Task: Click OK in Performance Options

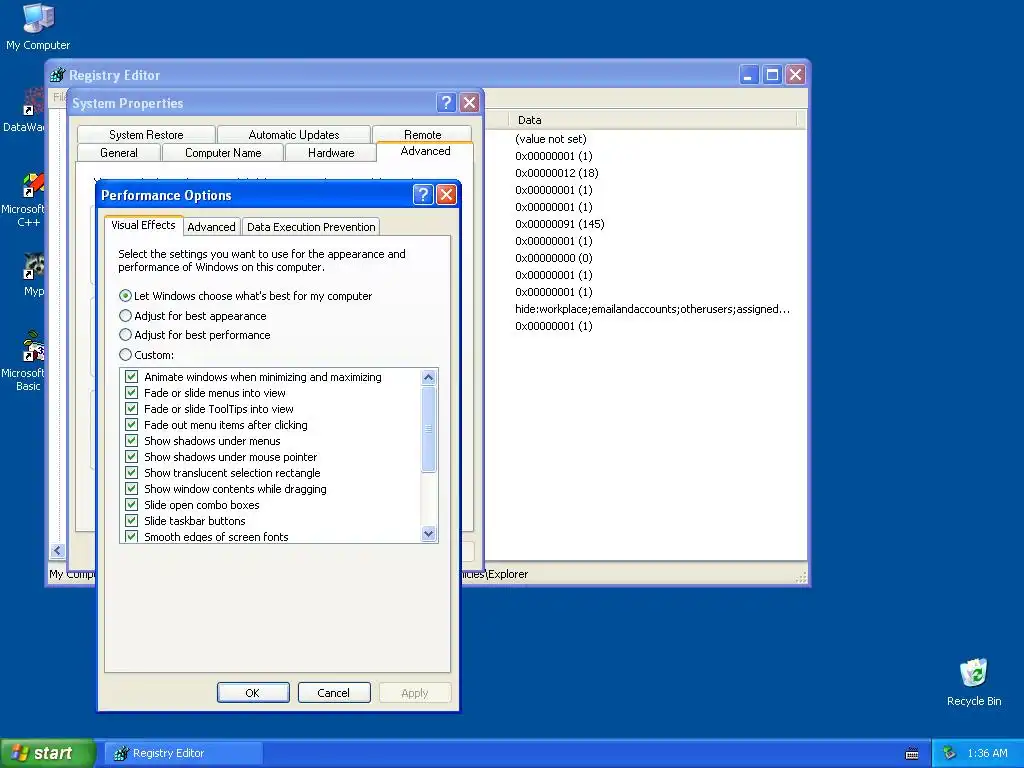Action: [253, 693]
